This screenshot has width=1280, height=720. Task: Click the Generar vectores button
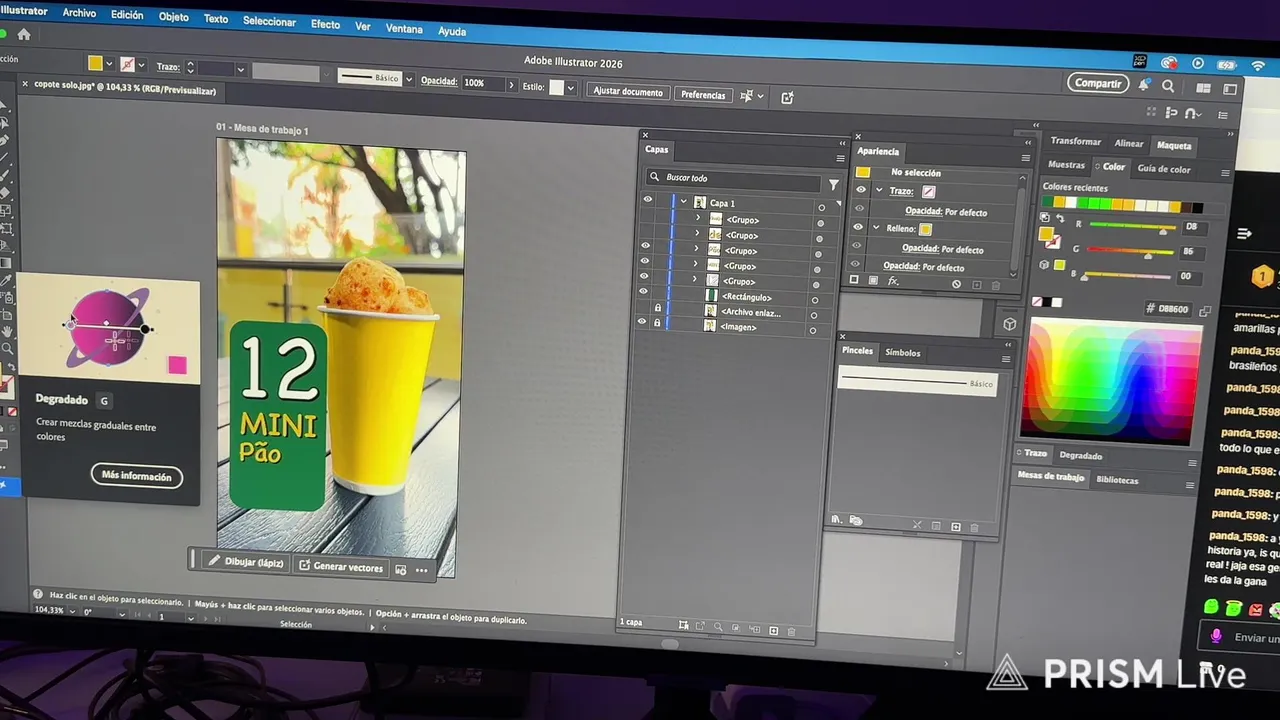tap(340, 567)
